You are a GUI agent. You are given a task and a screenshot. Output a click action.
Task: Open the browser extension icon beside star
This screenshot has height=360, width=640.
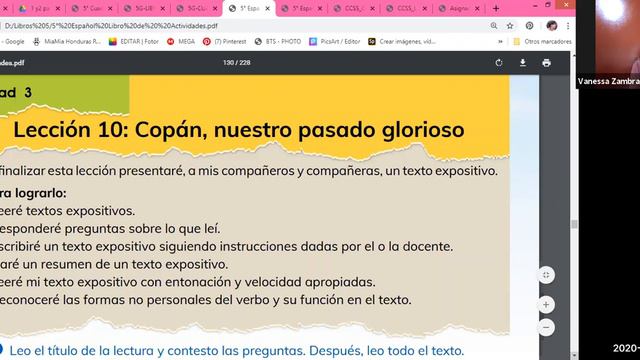529,26
